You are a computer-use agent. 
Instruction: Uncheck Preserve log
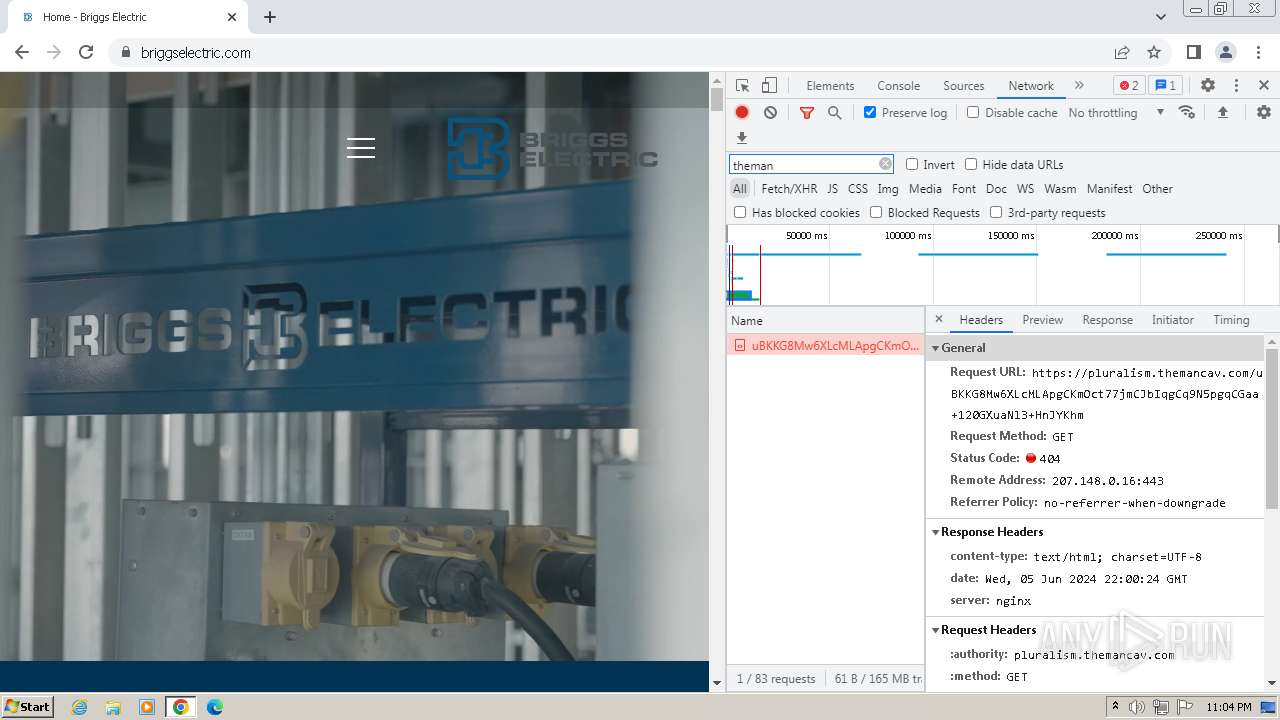[x=870, y=112]
